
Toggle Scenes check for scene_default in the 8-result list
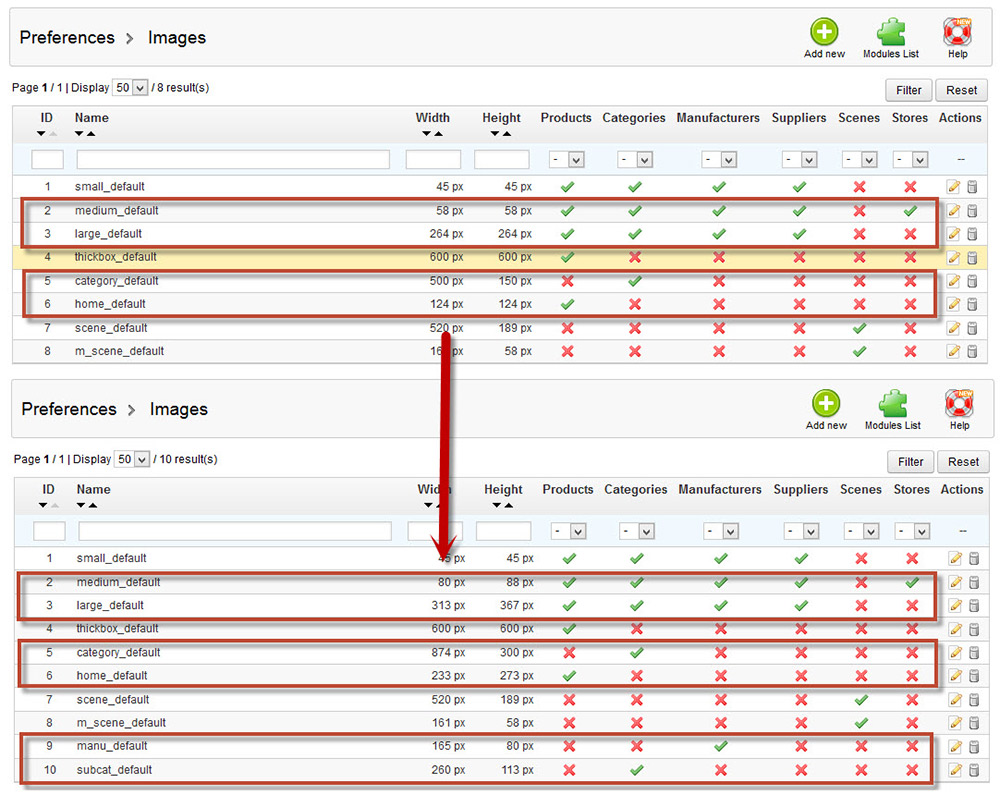pyautogui.click(x=859, y=328)
